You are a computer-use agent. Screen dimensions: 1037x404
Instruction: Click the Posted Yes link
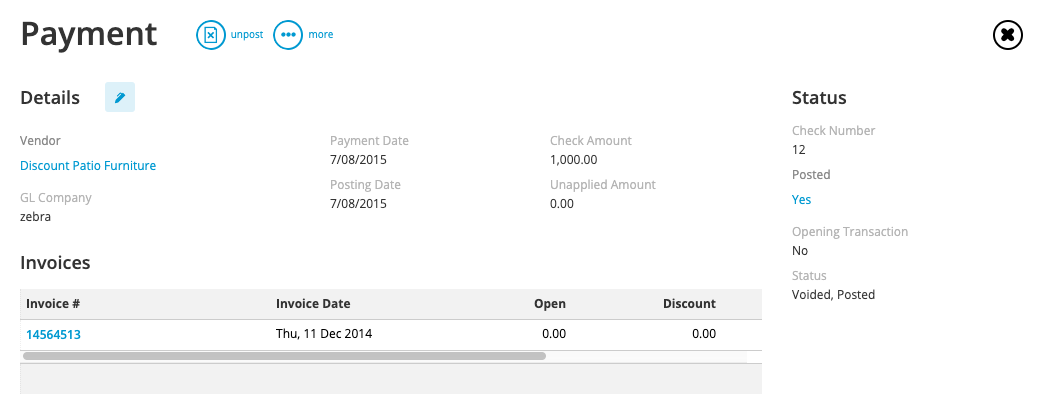click(x=802, y=200)
